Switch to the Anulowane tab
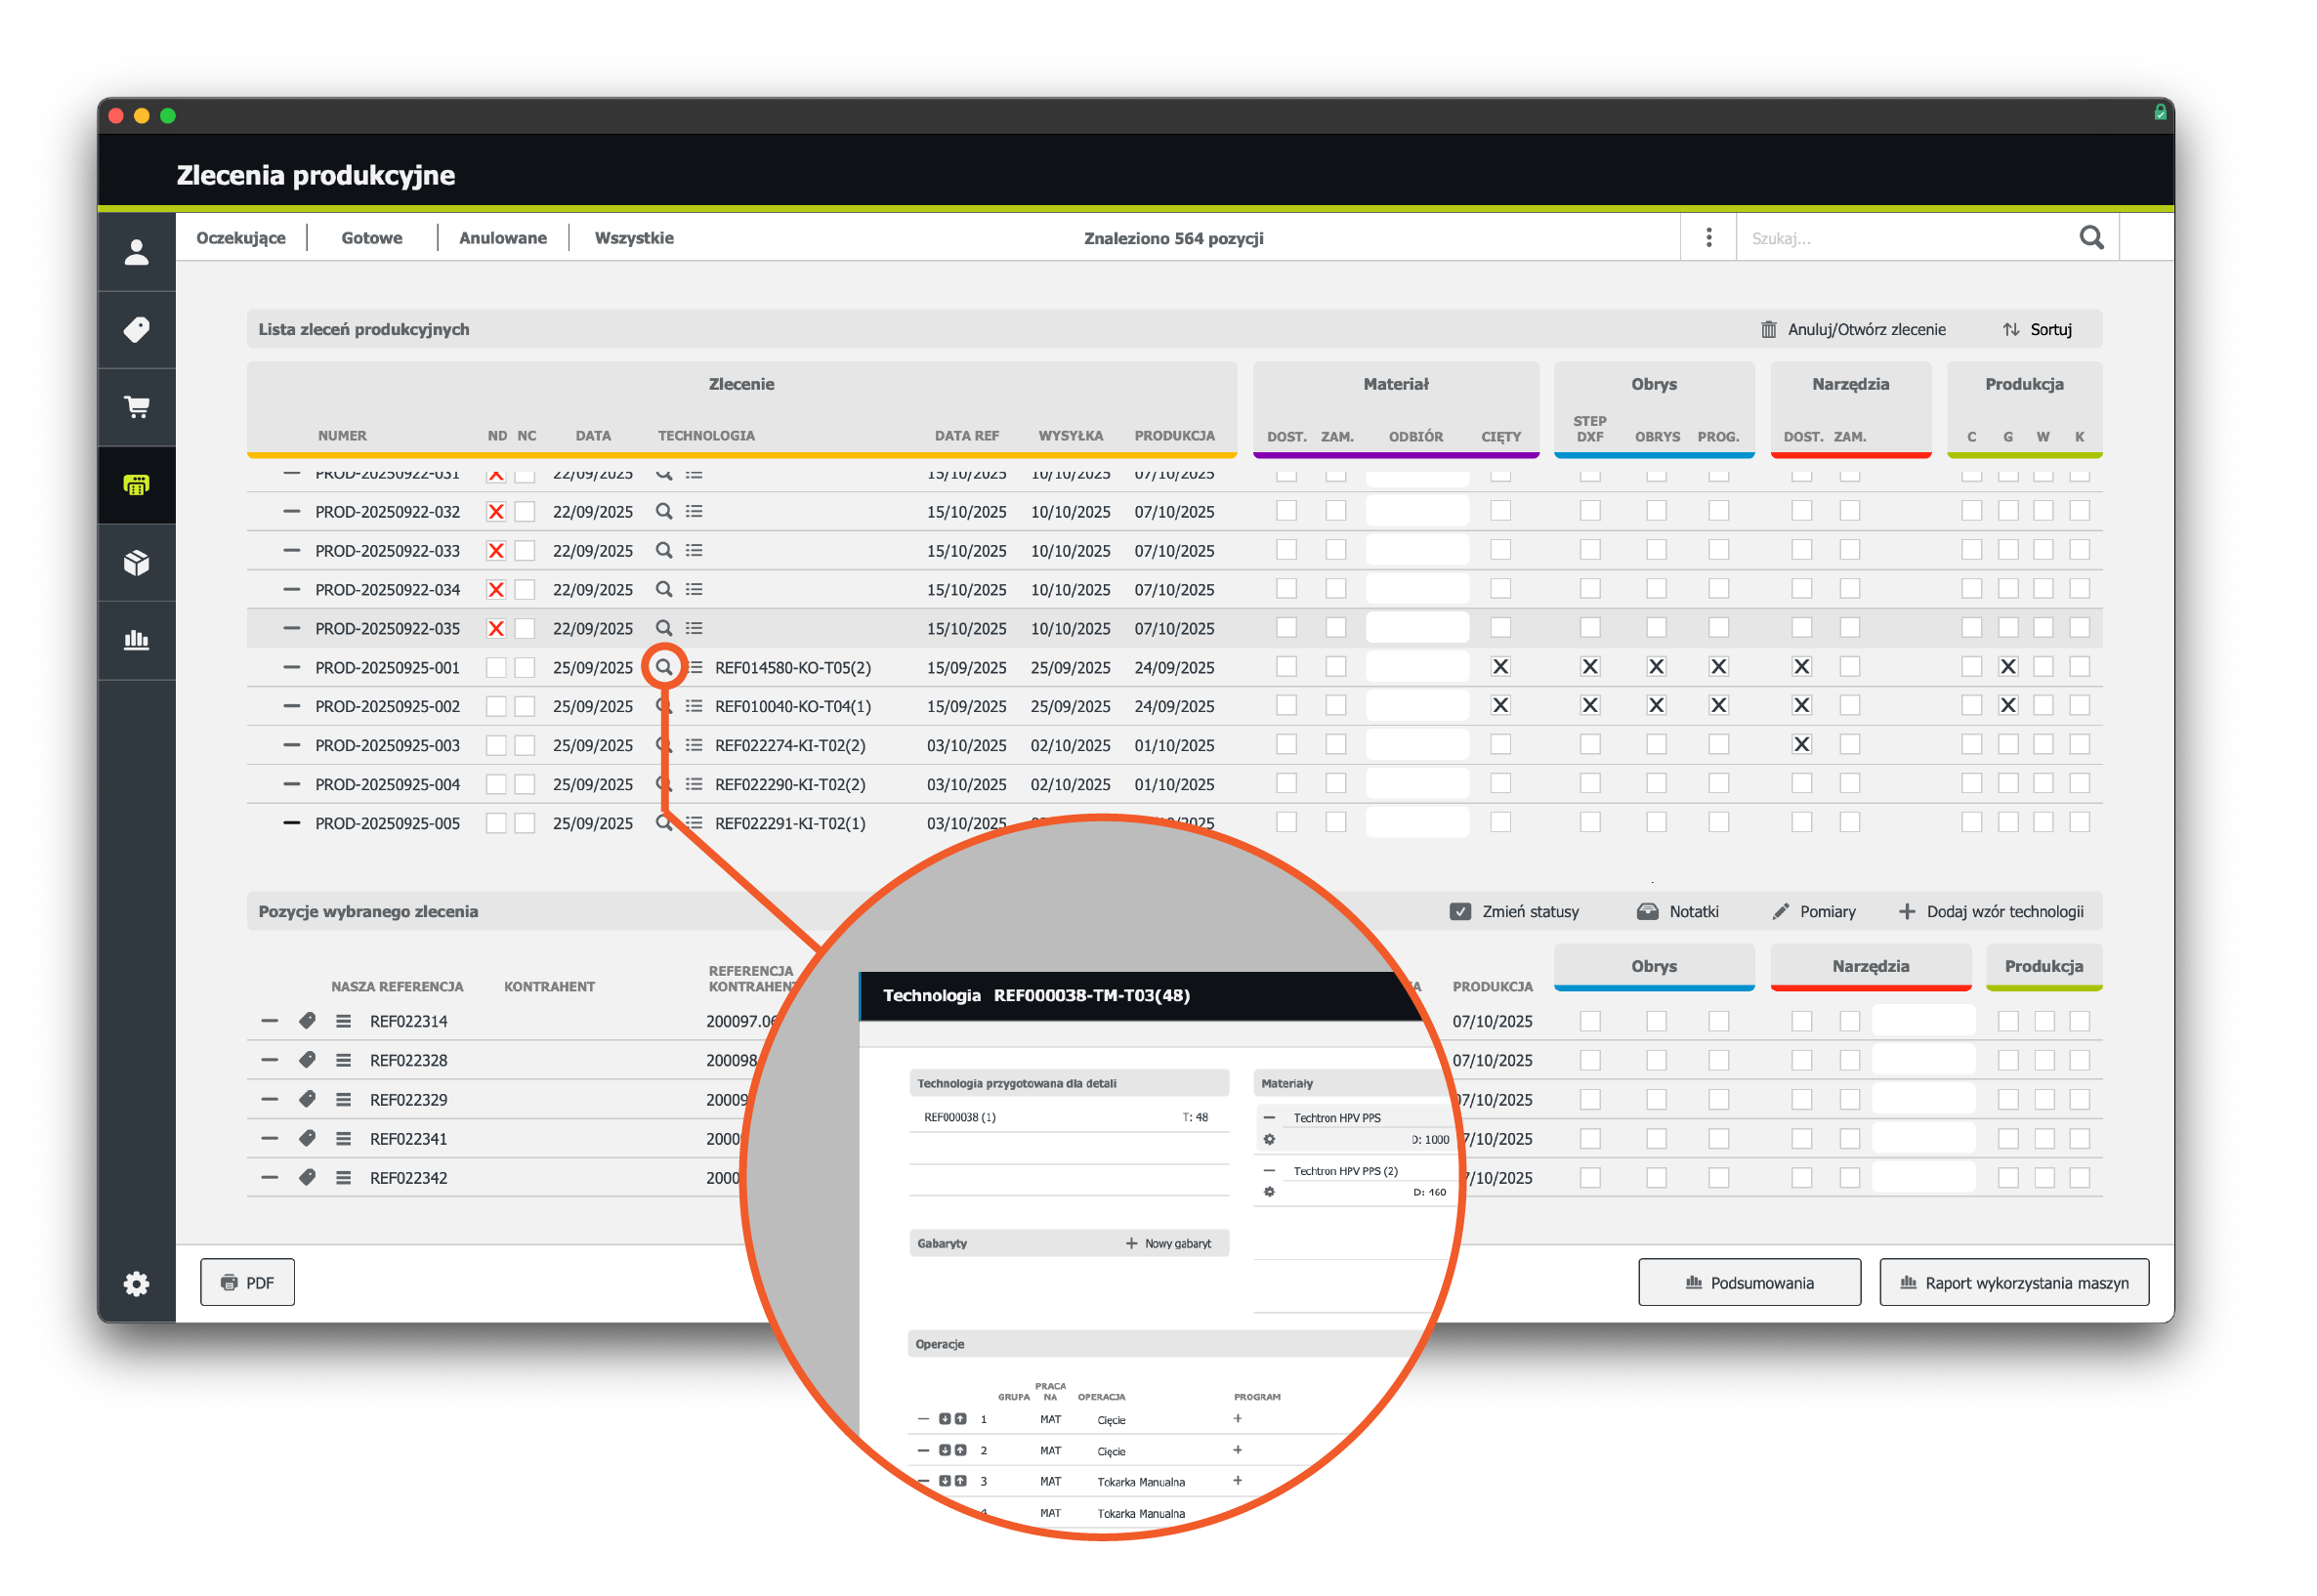2317x1596 pixels. 503,238
